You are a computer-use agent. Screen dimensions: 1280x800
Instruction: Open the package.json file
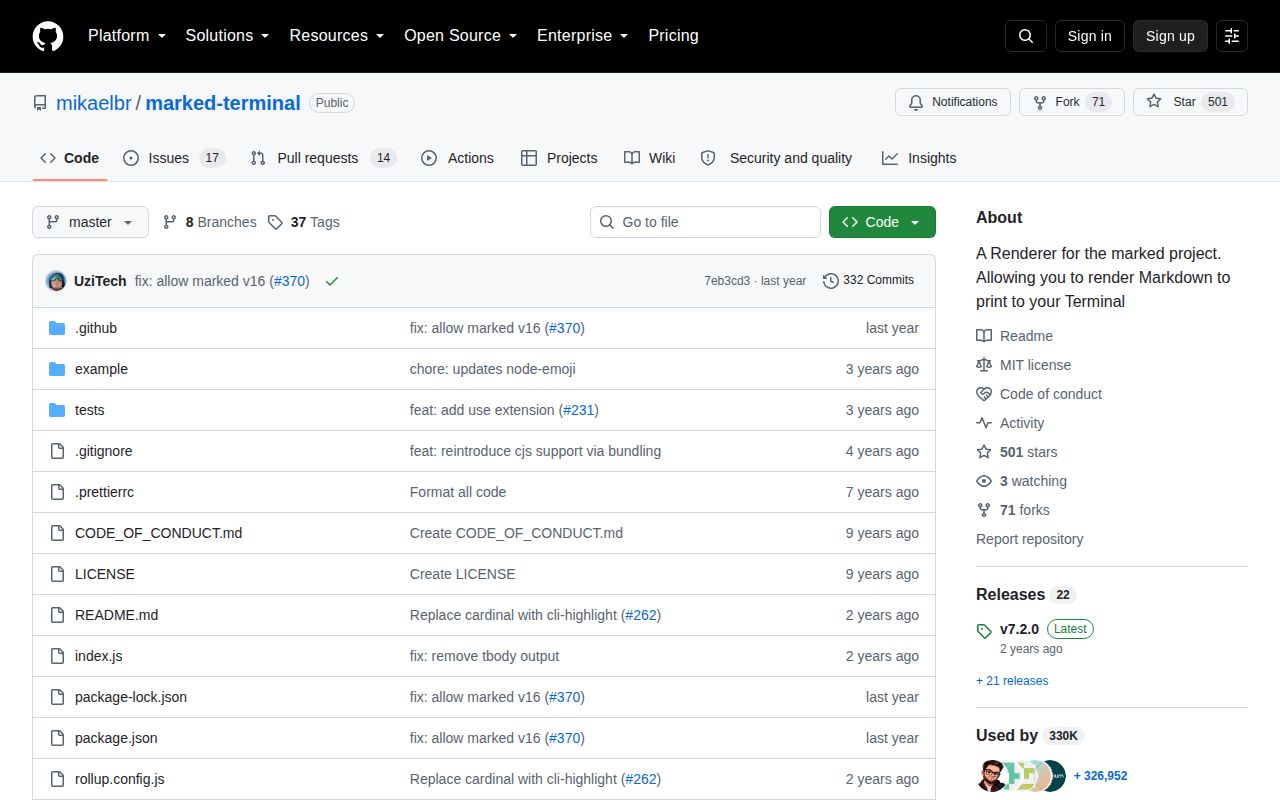tap(116, 738)
